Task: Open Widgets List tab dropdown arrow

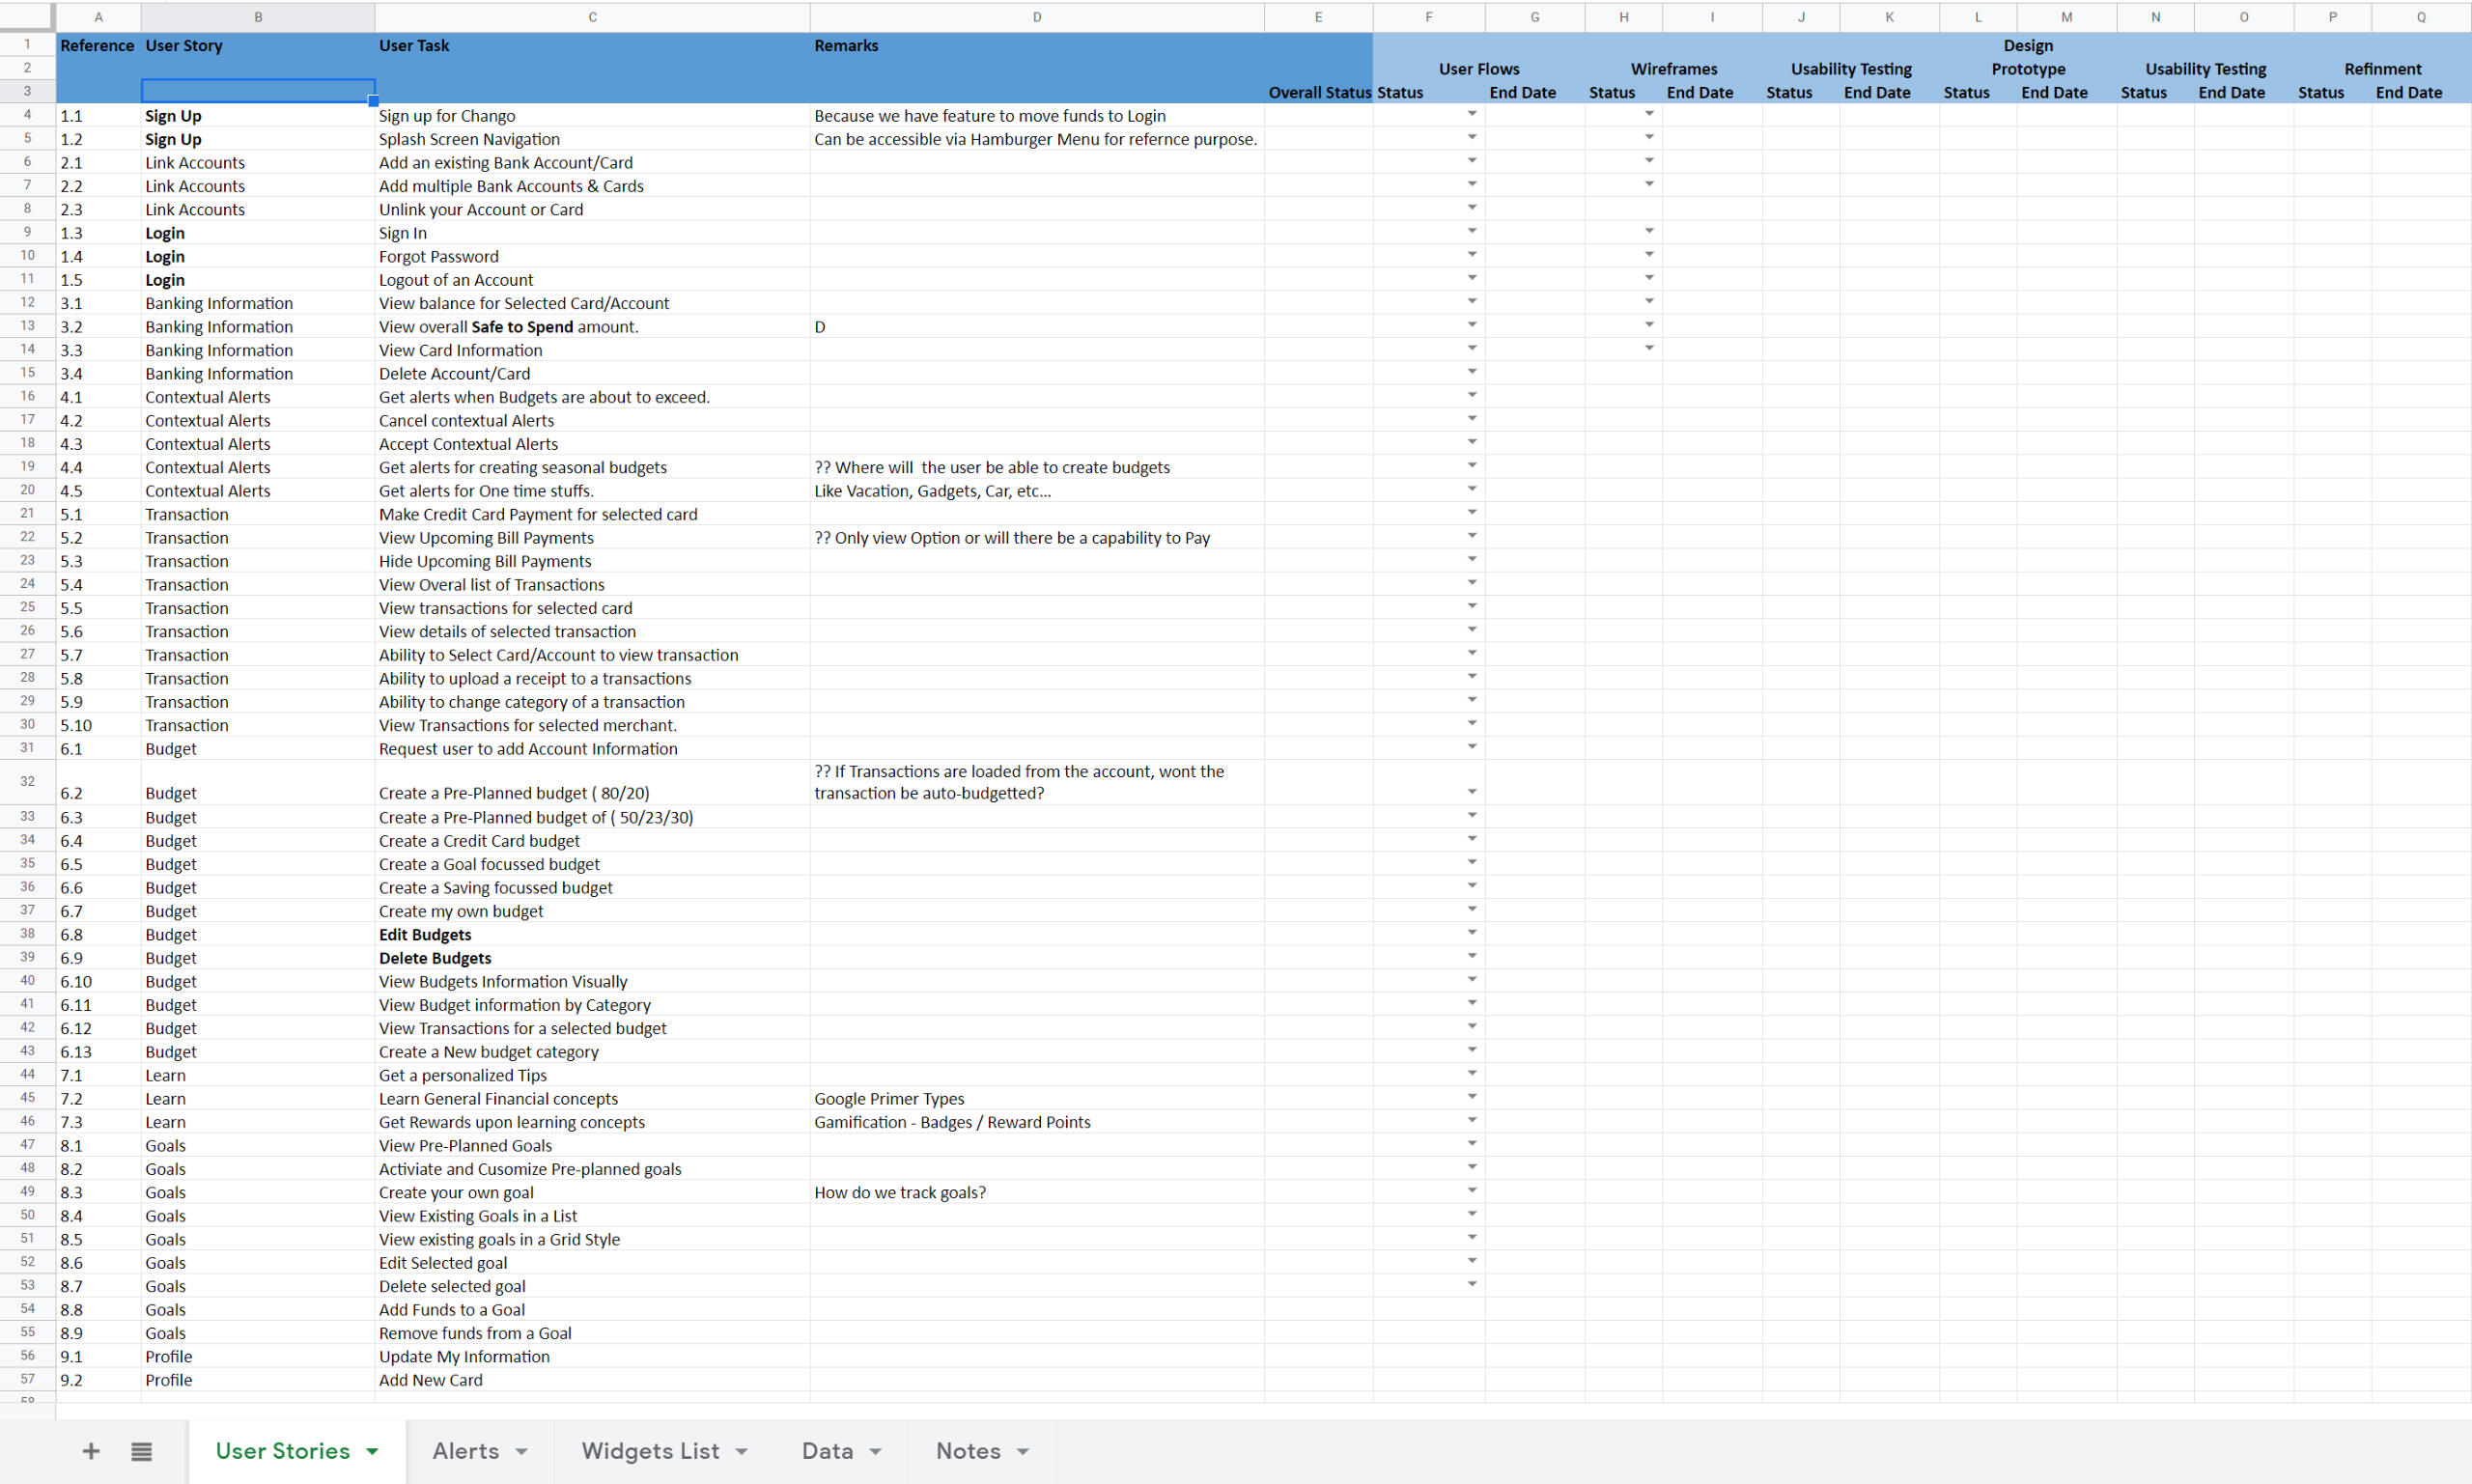Action: (x=741, y=1451)
